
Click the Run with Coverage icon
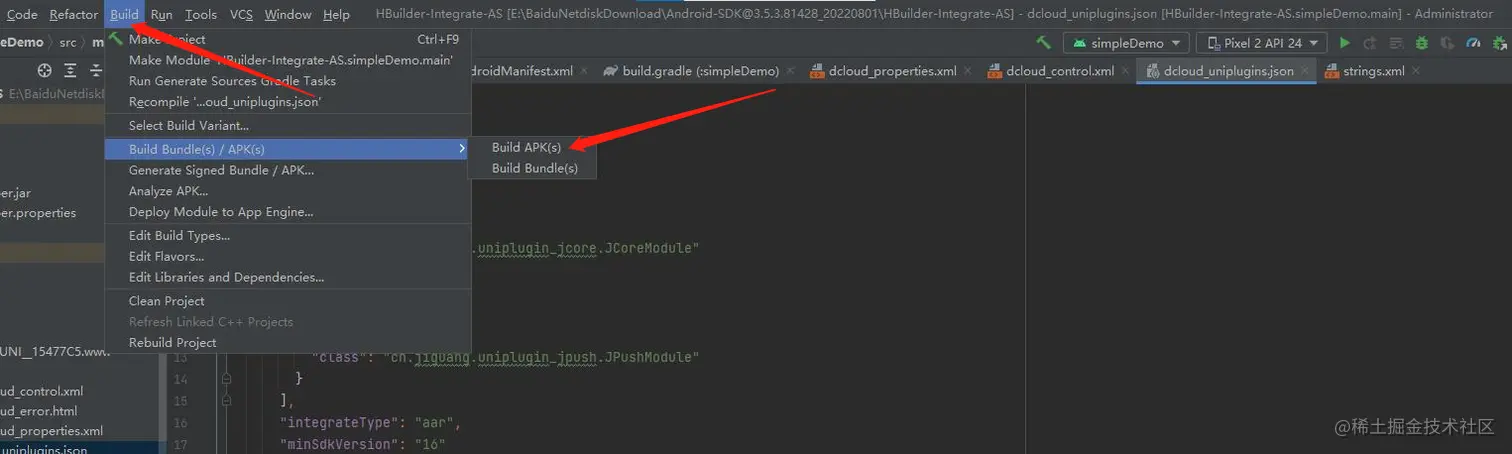pyautogui.click(x=1447, y=43)
